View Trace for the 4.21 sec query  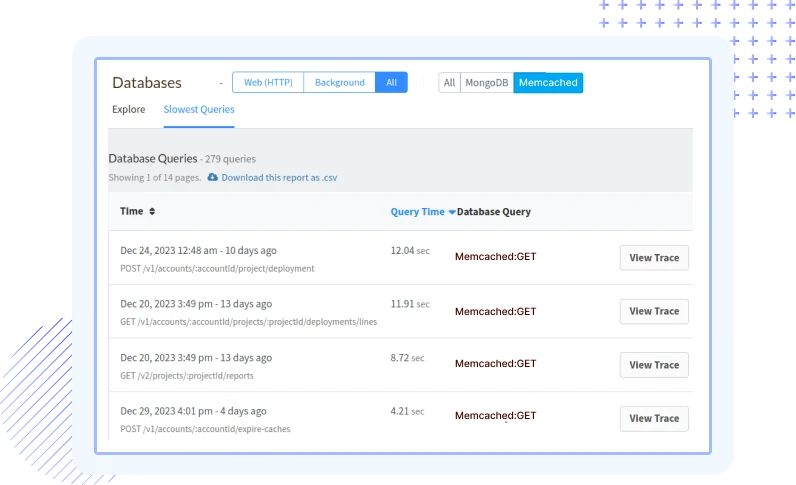653,418
